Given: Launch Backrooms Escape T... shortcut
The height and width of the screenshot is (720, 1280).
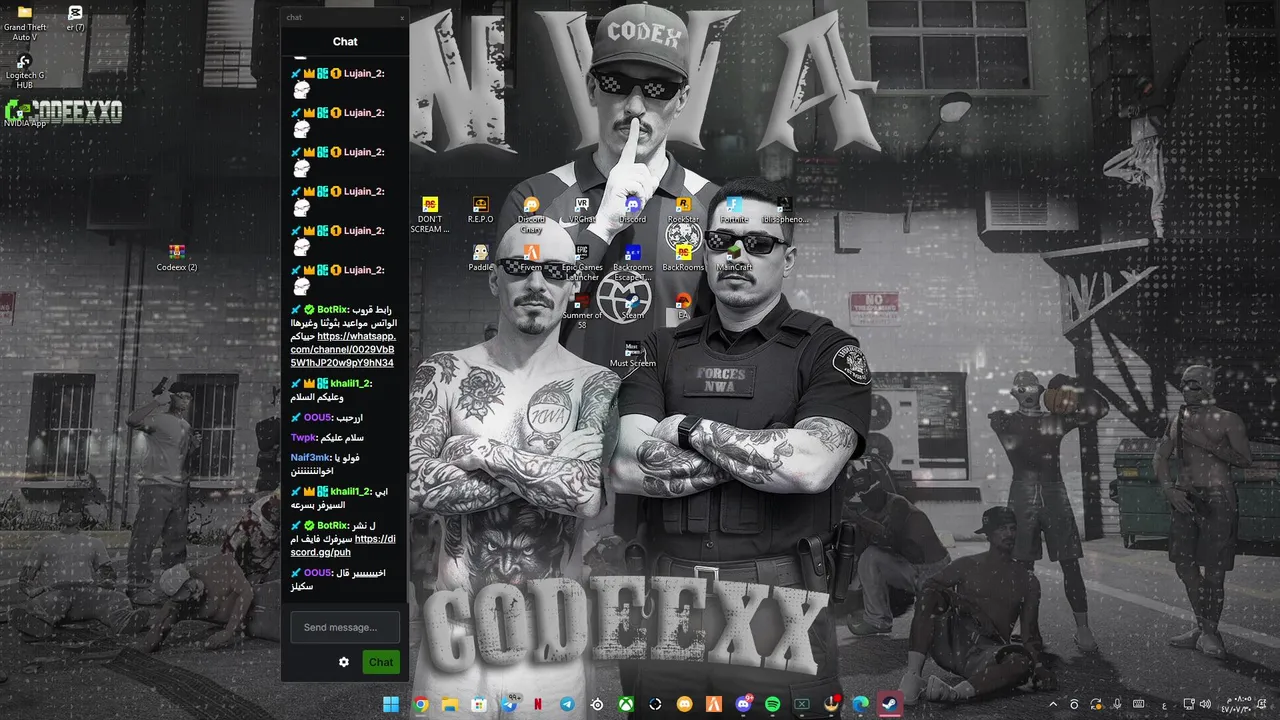Looking at the screenshot, I should pyautogui.click(x=632, y=263).
